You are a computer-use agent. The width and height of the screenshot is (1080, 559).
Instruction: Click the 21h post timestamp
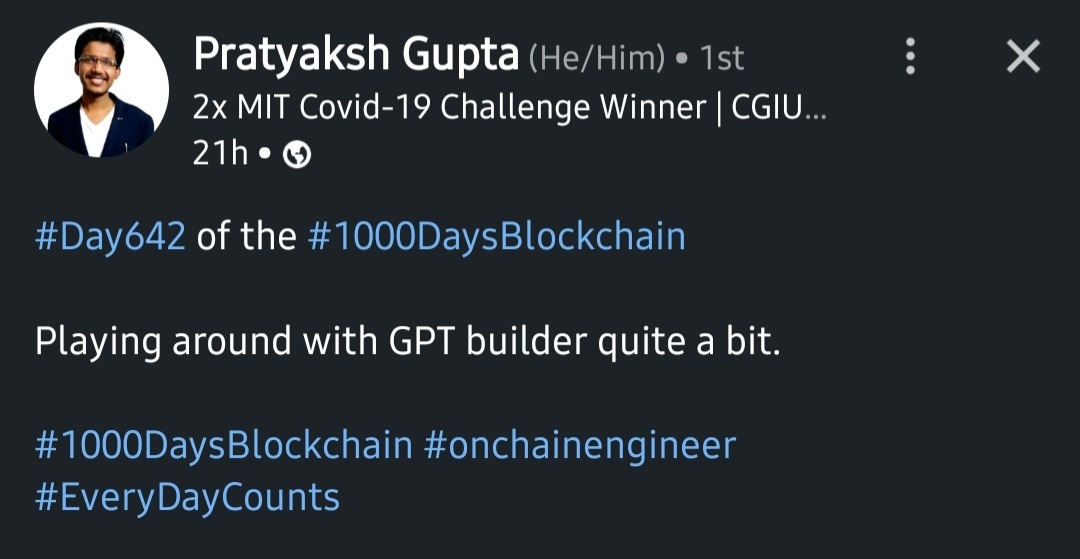click(x=220, y=155)
